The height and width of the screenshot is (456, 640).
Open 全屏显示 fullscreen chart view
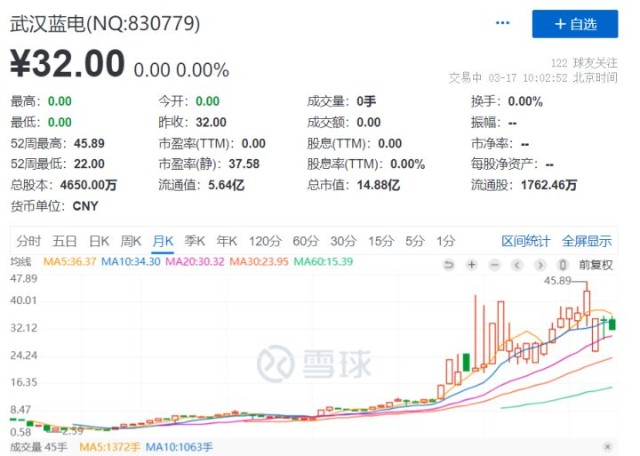(x=587, y=241)
